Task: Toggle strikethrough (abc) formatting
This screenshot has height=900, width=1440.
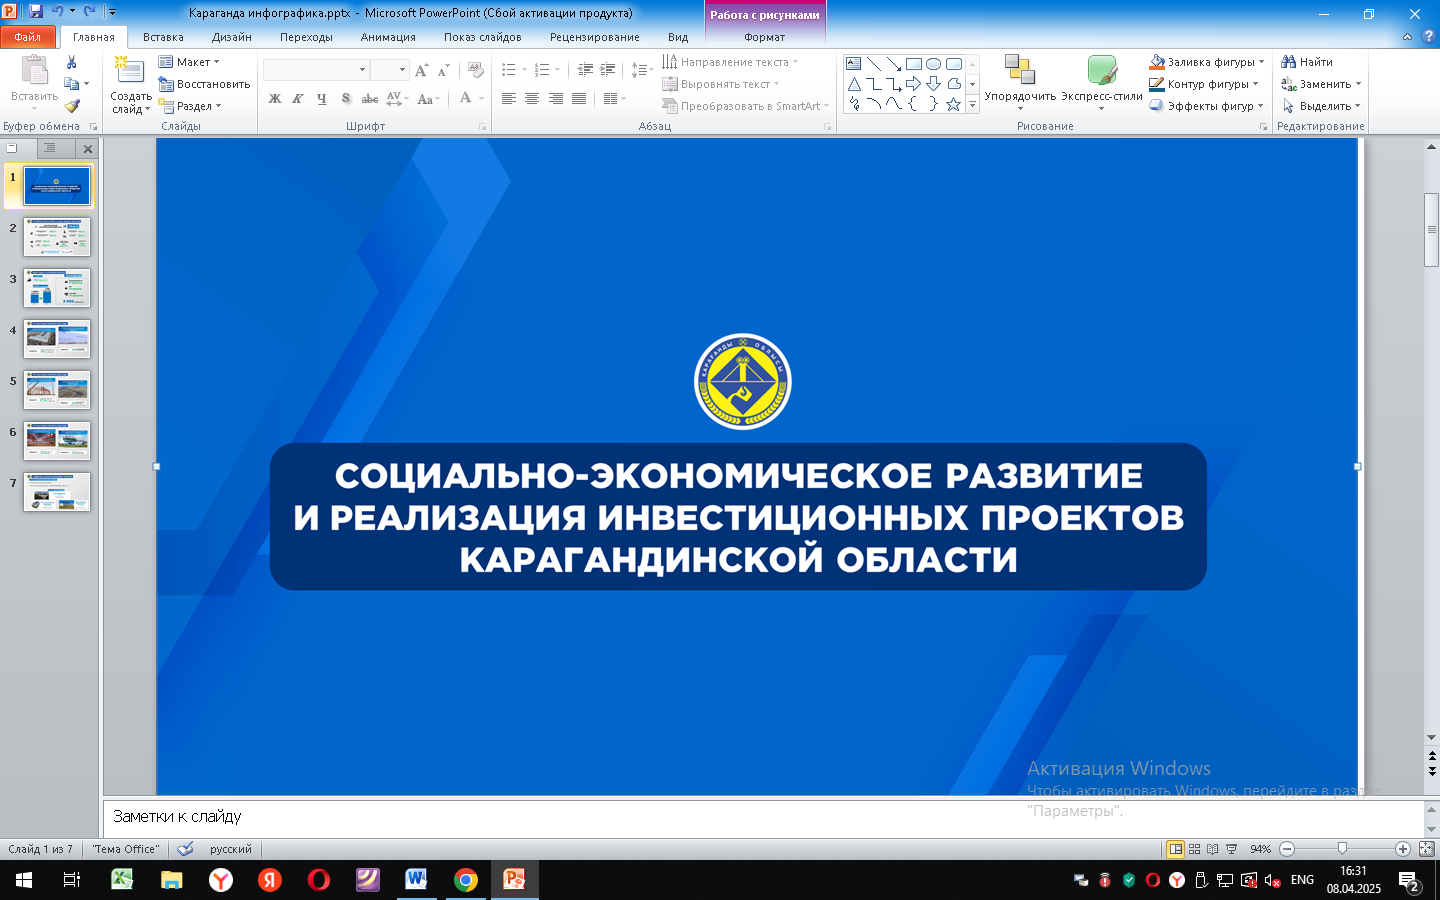Action: (x=370, y=98)
